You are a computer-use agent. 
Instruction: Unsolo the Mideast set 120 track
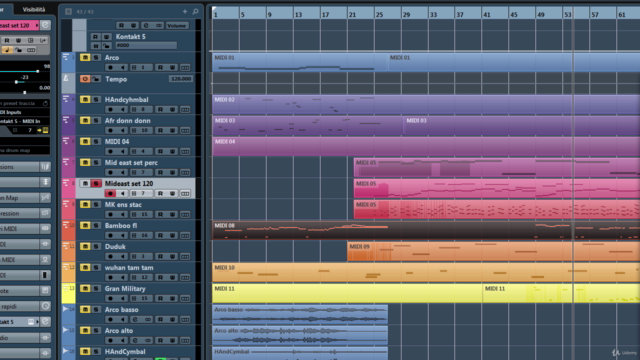tap(96, 183)
